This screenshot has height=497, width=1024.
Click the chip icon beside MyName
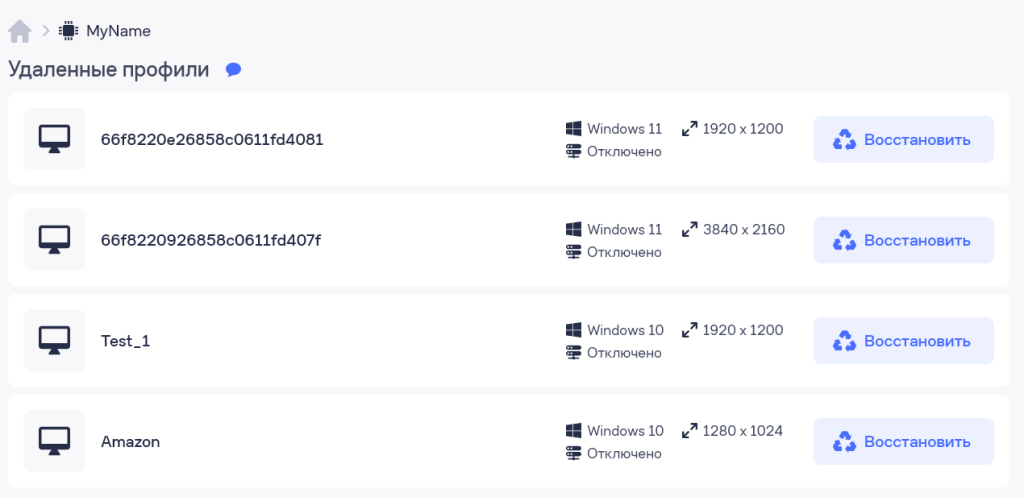click(68, 31)
